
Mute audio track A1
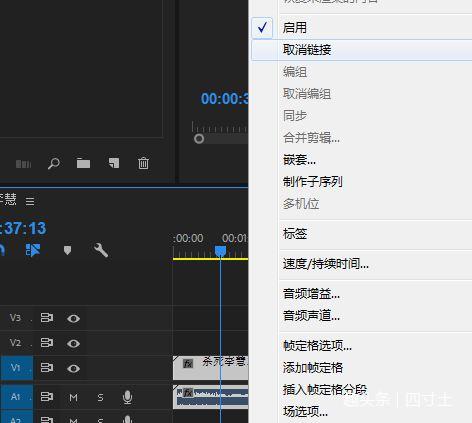[74, 397]
